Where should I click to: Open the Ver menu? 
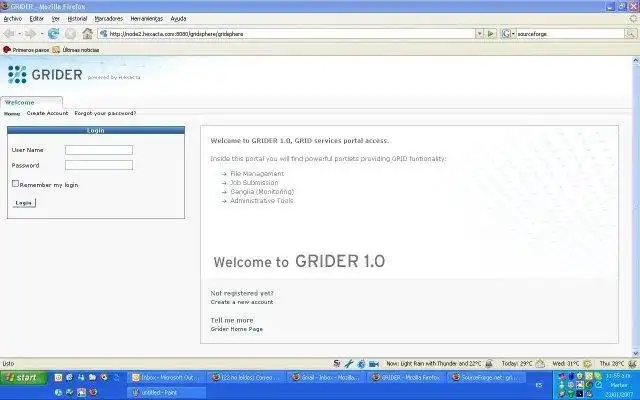[56, 19]
